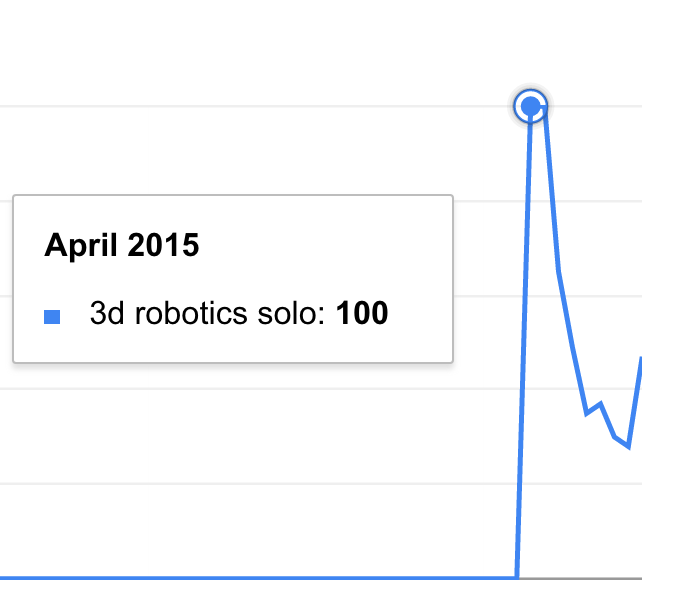Click the 3d robotics solo series label
The height and width of the screenshot is (590, 674).
tap(208, 313)
